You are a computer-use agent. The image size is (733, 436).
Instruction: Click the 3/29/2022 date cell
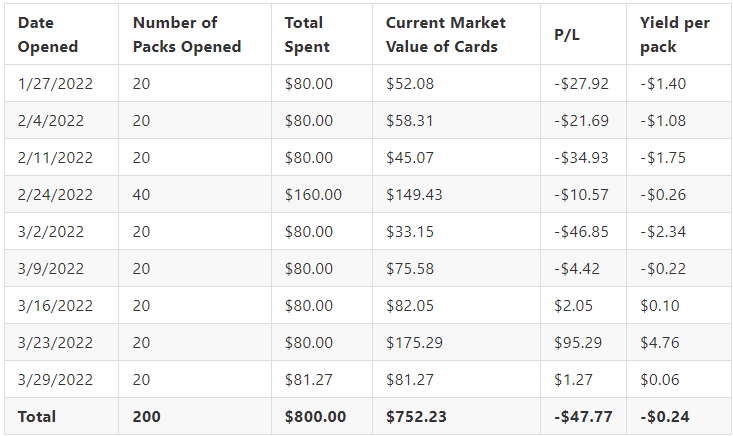(x=55, y=379)
